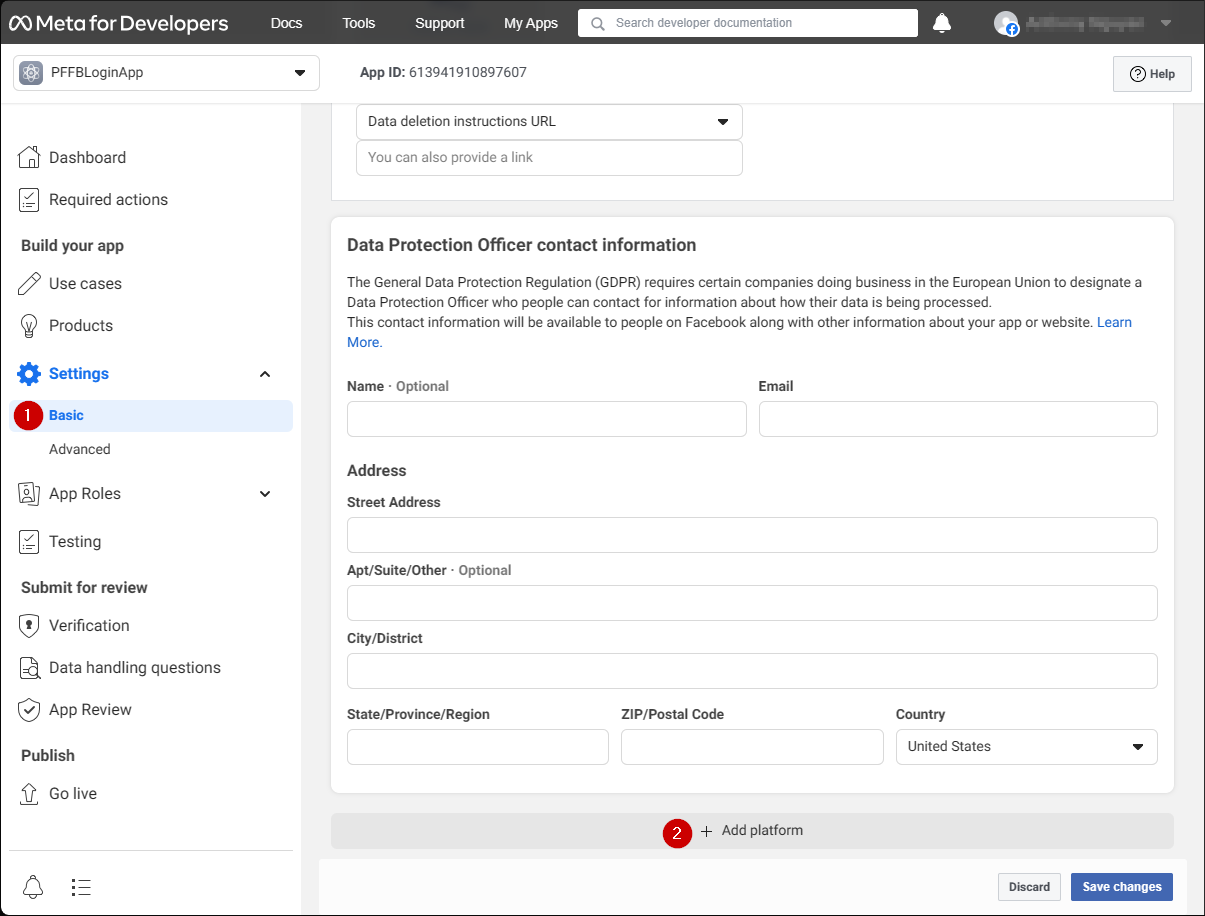Click the Settings gear icon
Screen dimensions: 1205x916
point(28,373)
